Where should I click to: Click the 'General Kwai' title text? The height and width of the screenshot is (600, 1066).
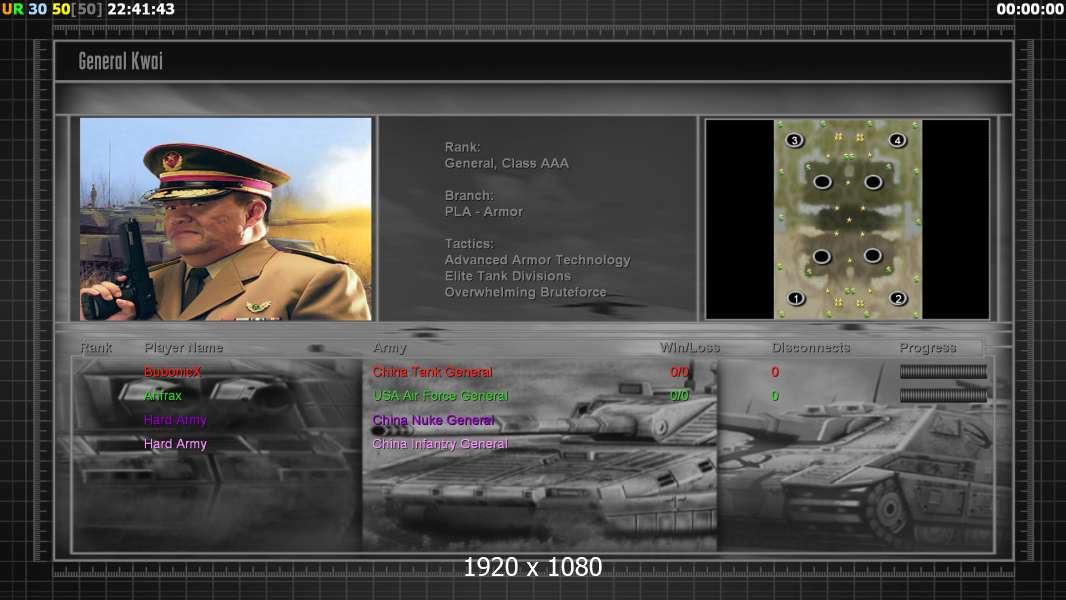(120, 61)
